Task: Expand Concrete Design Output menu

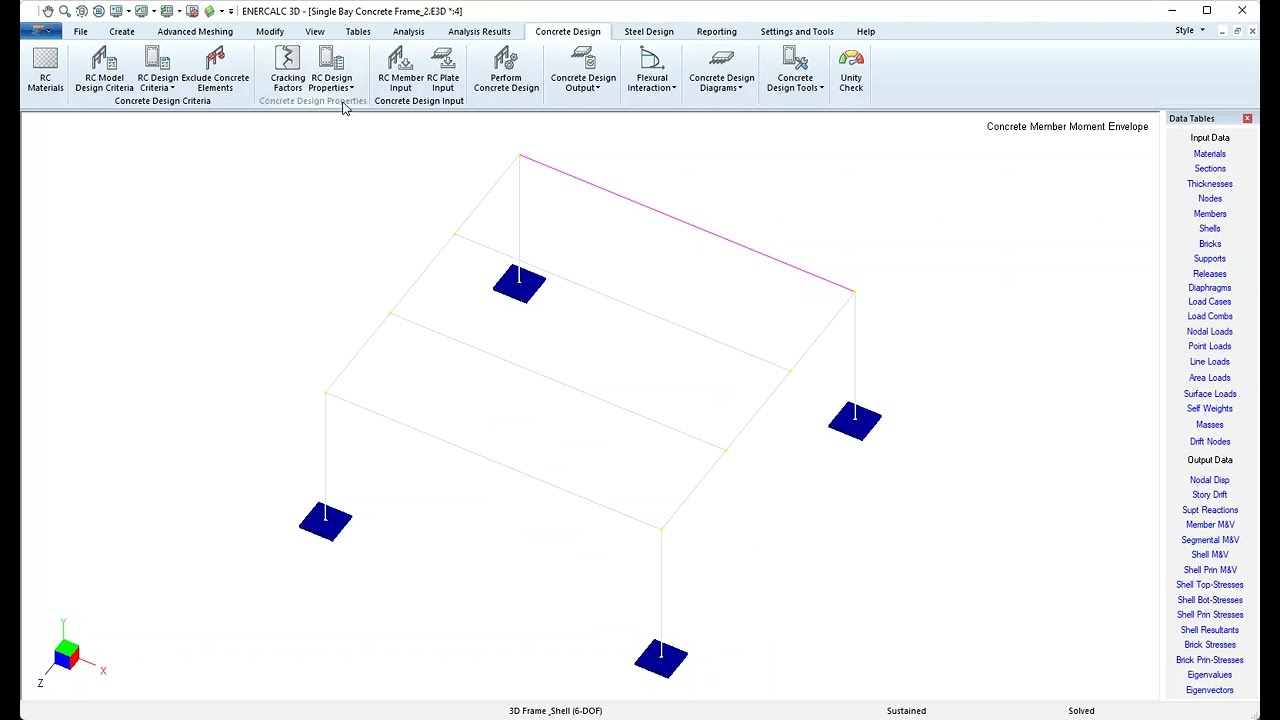Action: [x=583, y=70]
